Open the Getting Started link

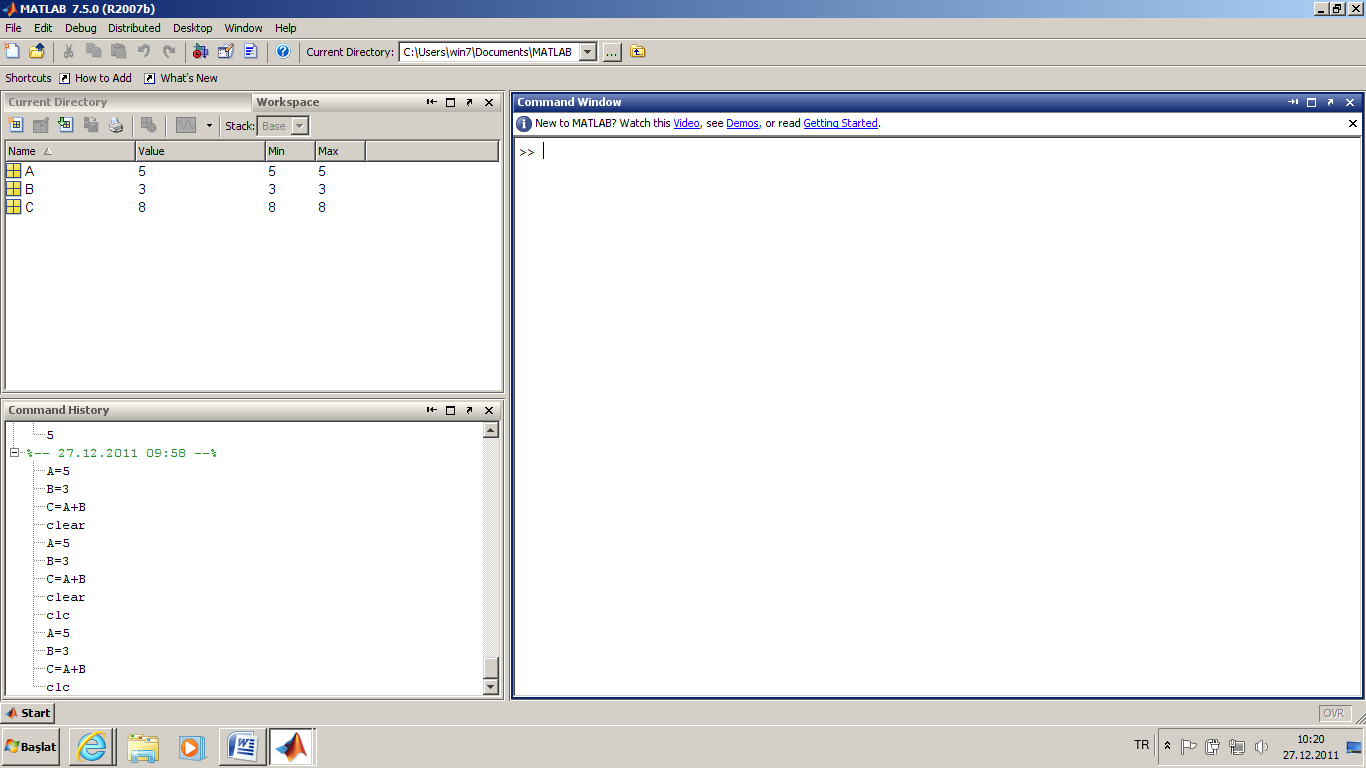840,123
